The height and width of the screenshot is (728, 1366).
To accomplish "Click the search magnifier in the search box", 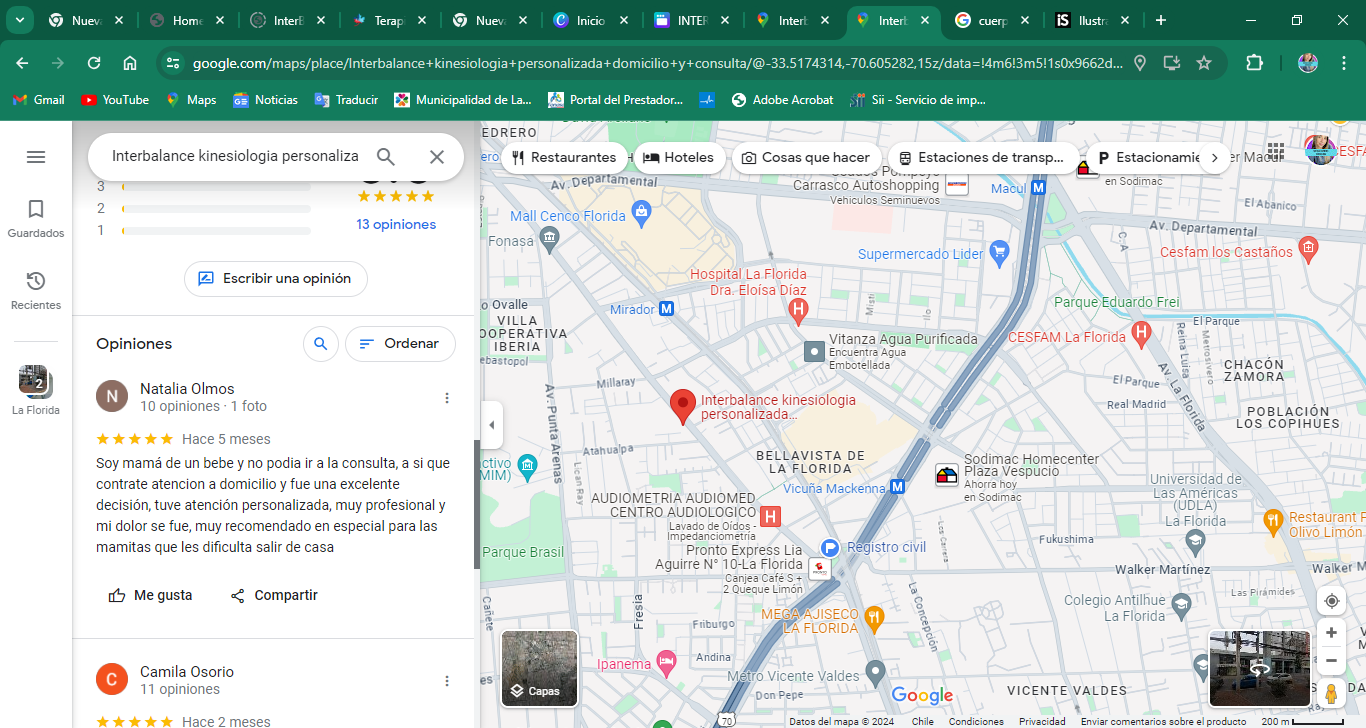I will (x=386, y=157).
